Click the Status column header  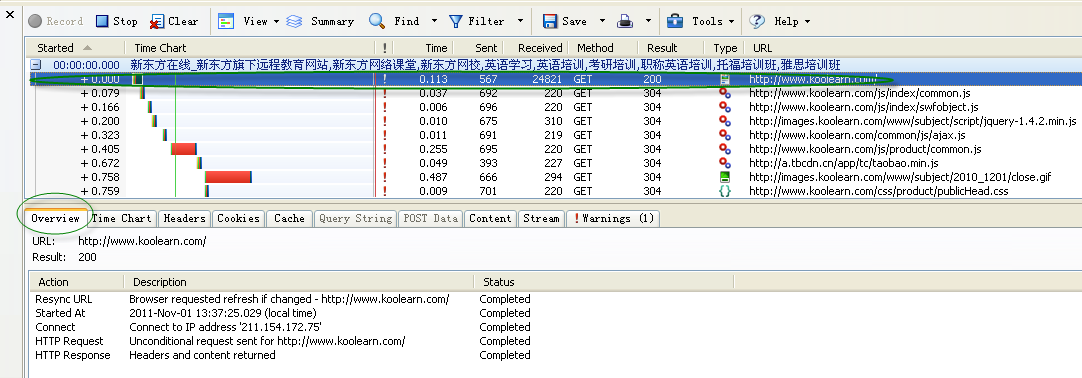[x=604, y=281]
